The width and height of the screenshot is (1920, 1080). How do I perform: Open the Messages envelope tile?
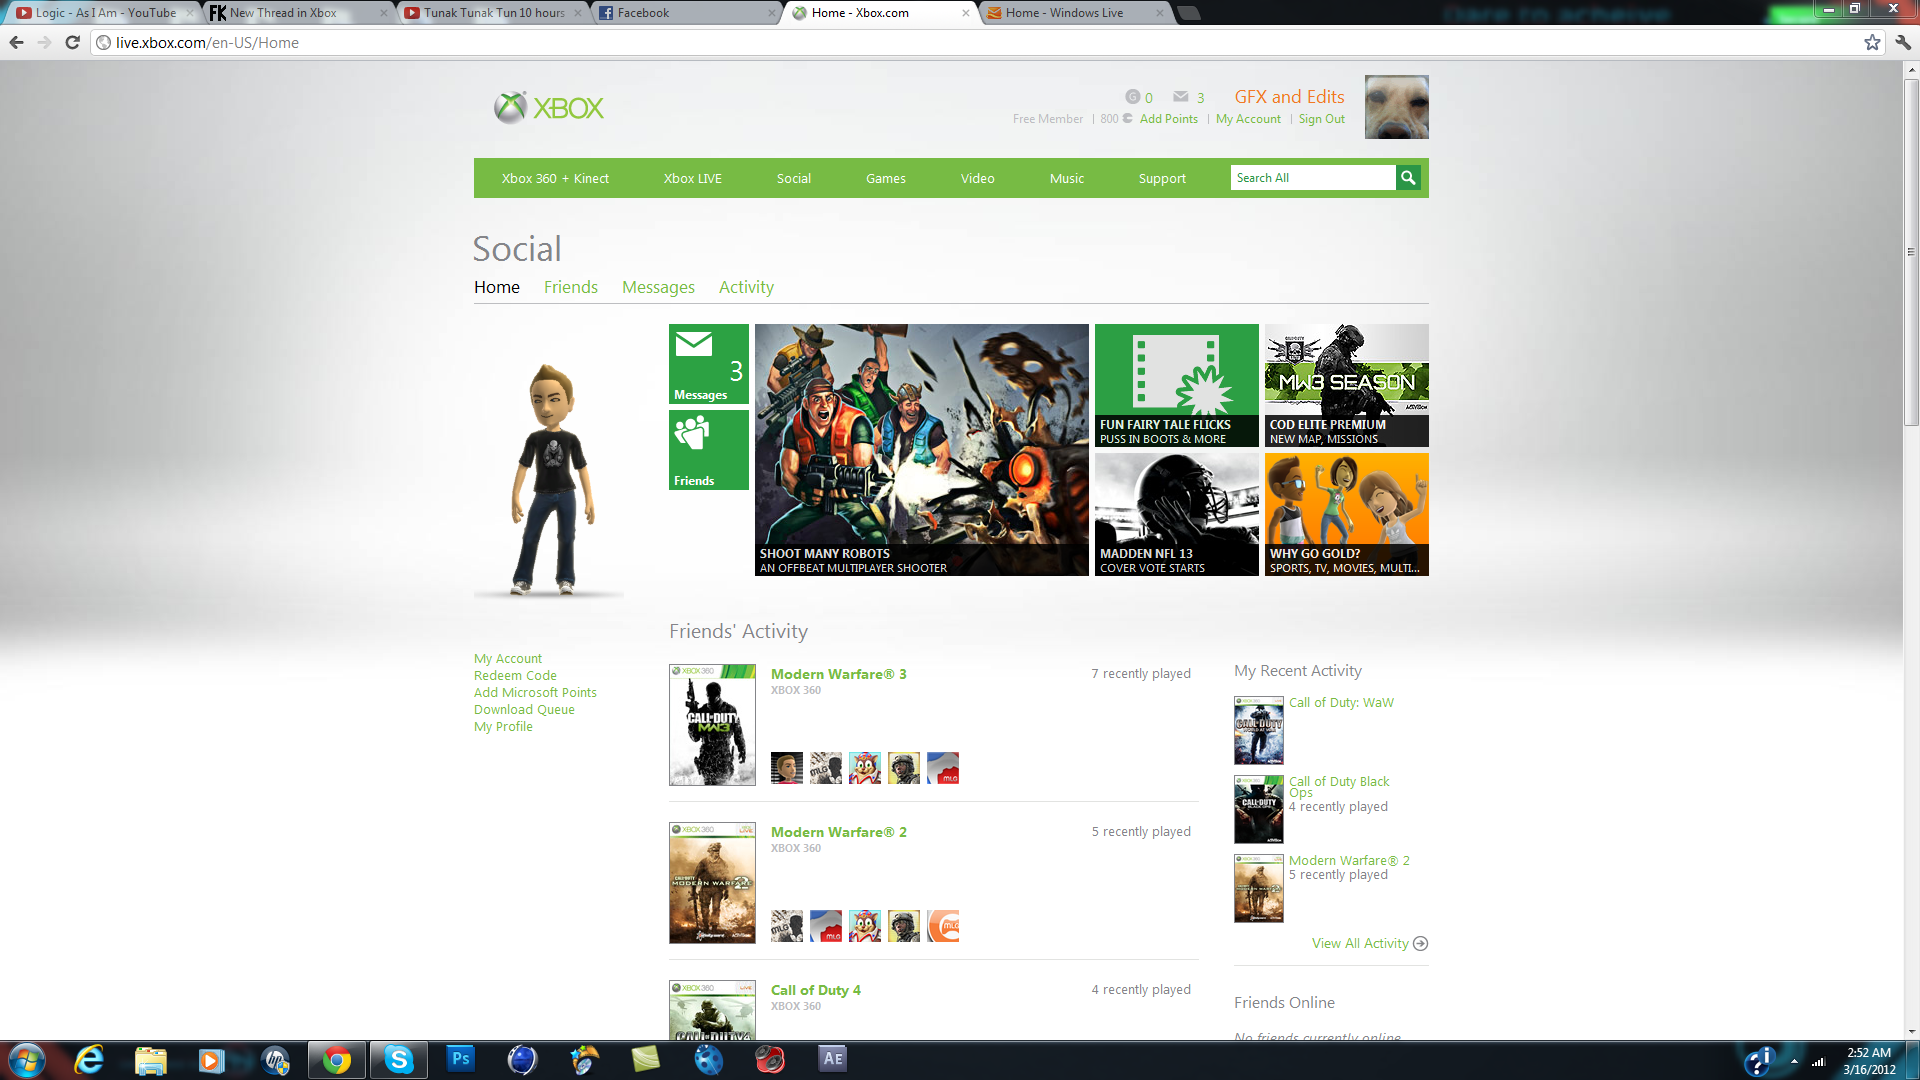pyautogui.click(x=708, y=364)
